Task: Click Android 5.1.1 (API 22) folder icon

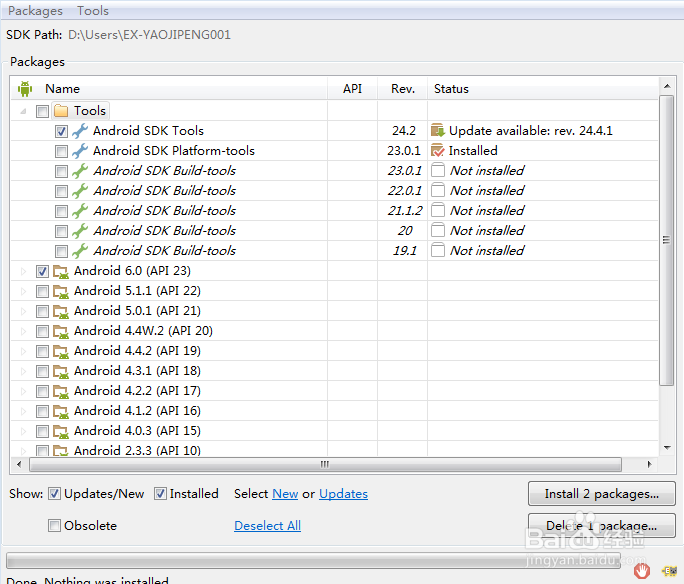Action: 61,292
